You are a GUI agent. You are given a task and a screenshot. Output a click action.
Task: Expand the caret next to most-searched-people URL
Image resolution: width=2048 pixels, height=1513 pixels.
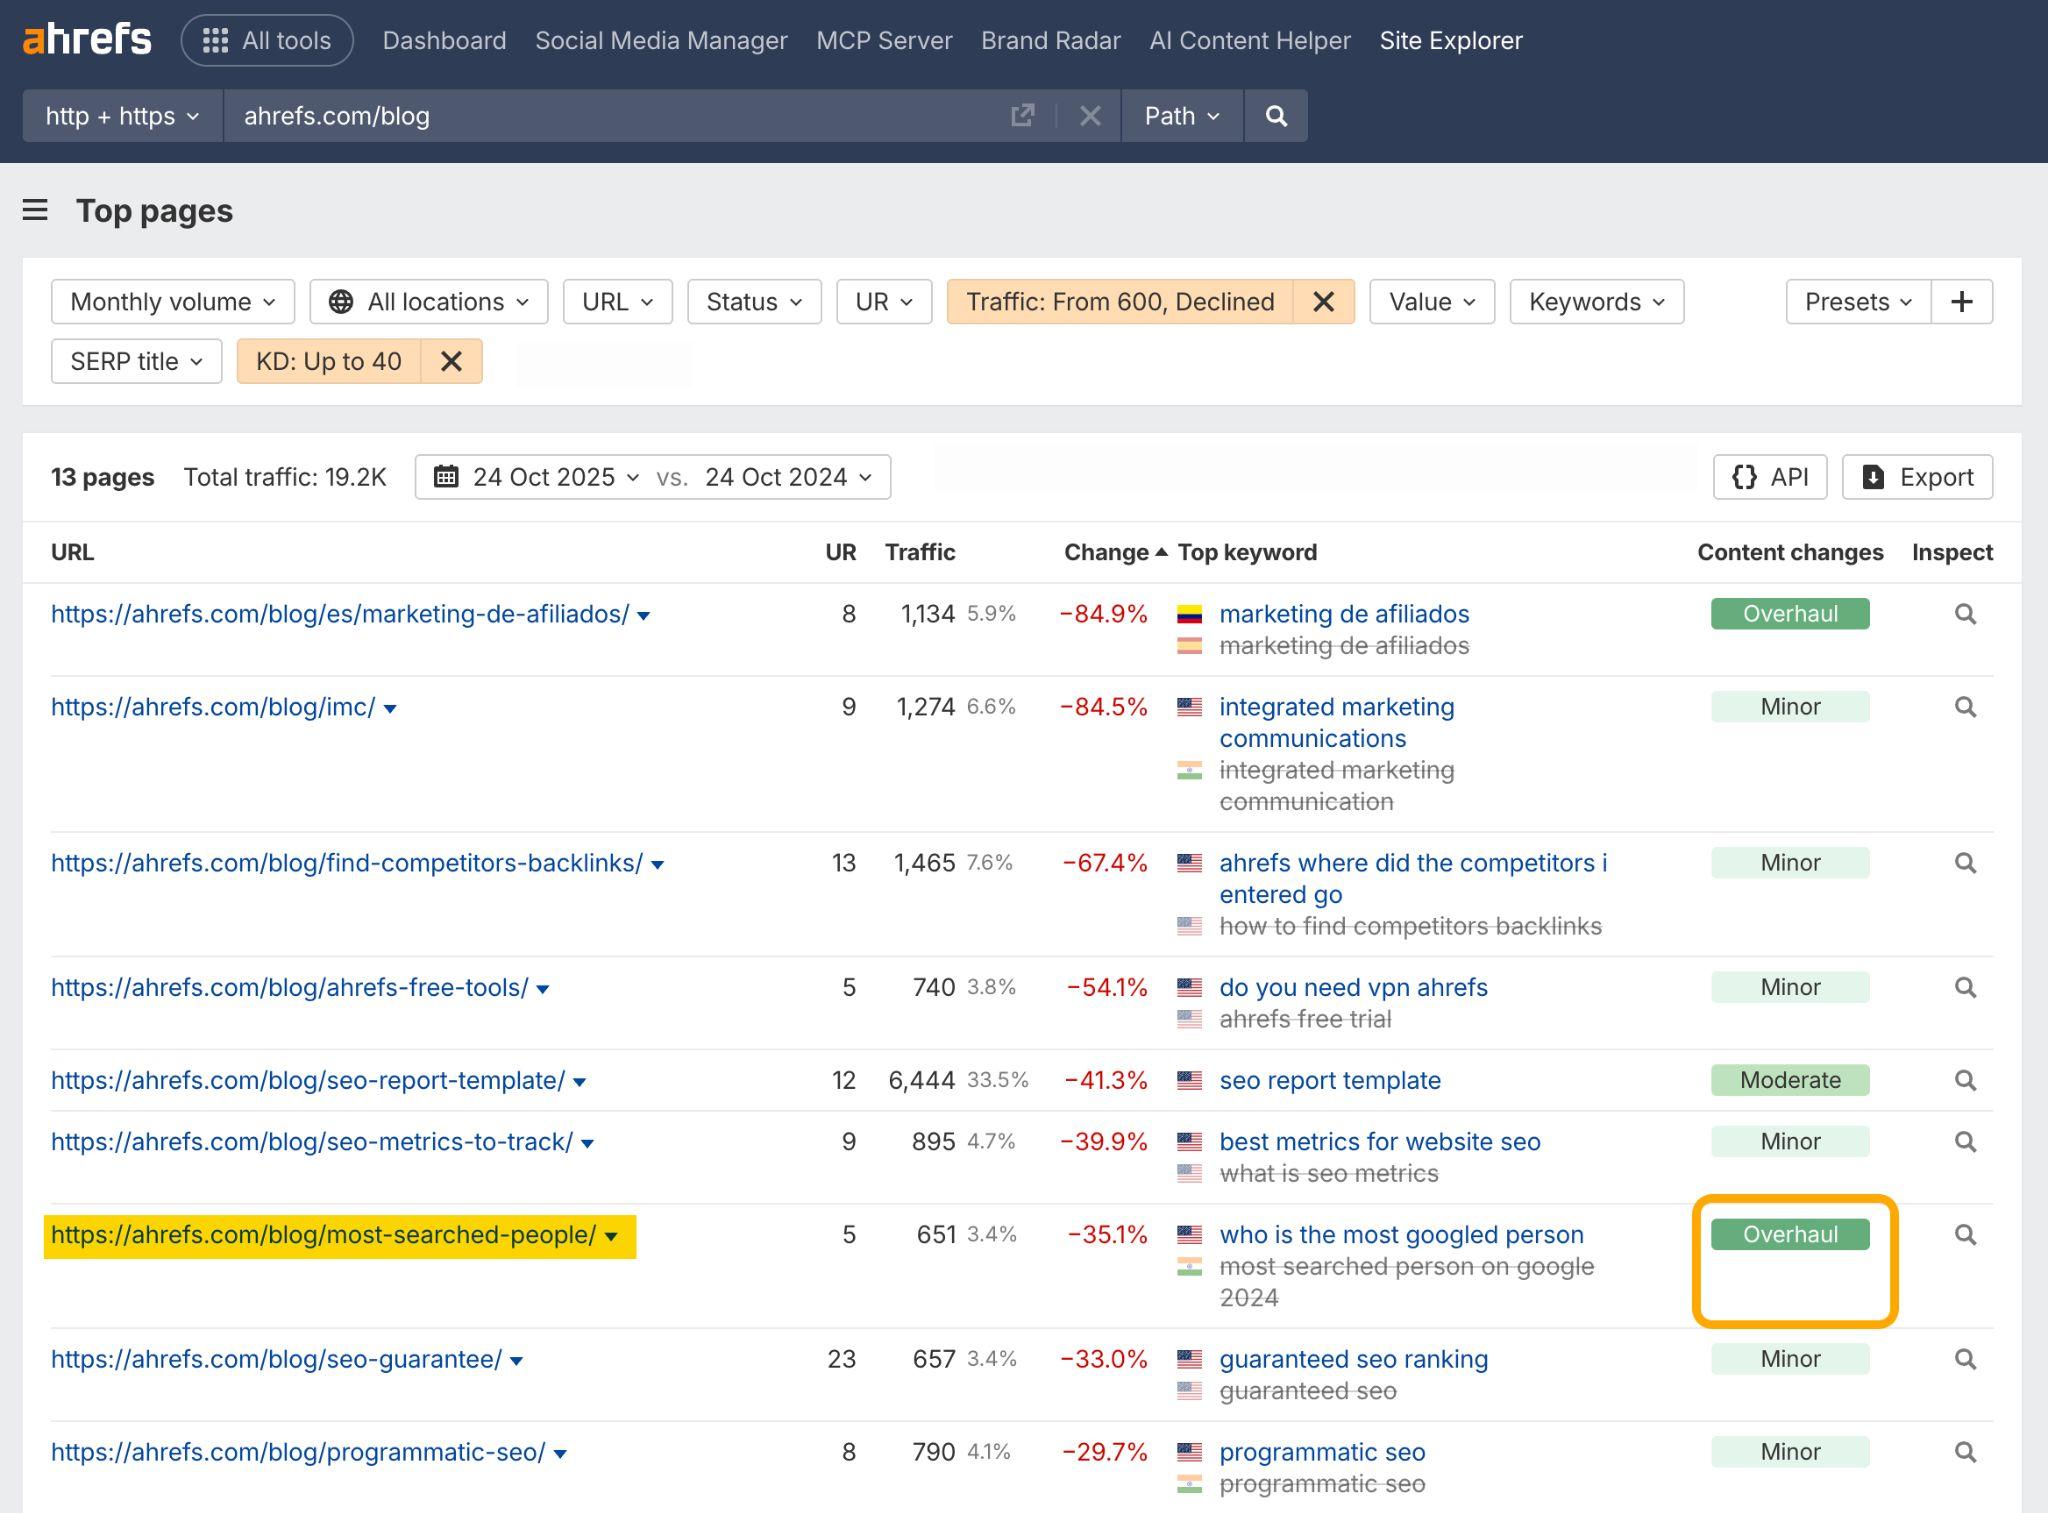click(612, 1236)
